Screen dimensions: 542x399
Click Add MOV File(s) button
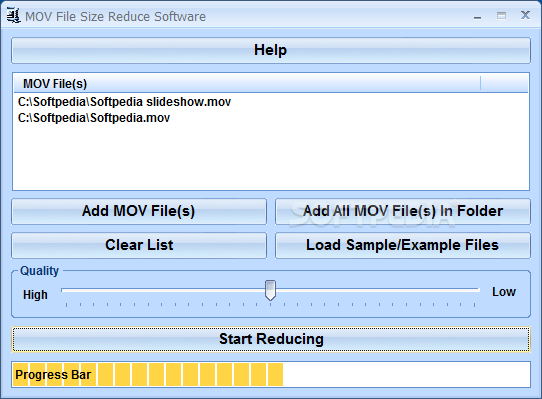139,211
